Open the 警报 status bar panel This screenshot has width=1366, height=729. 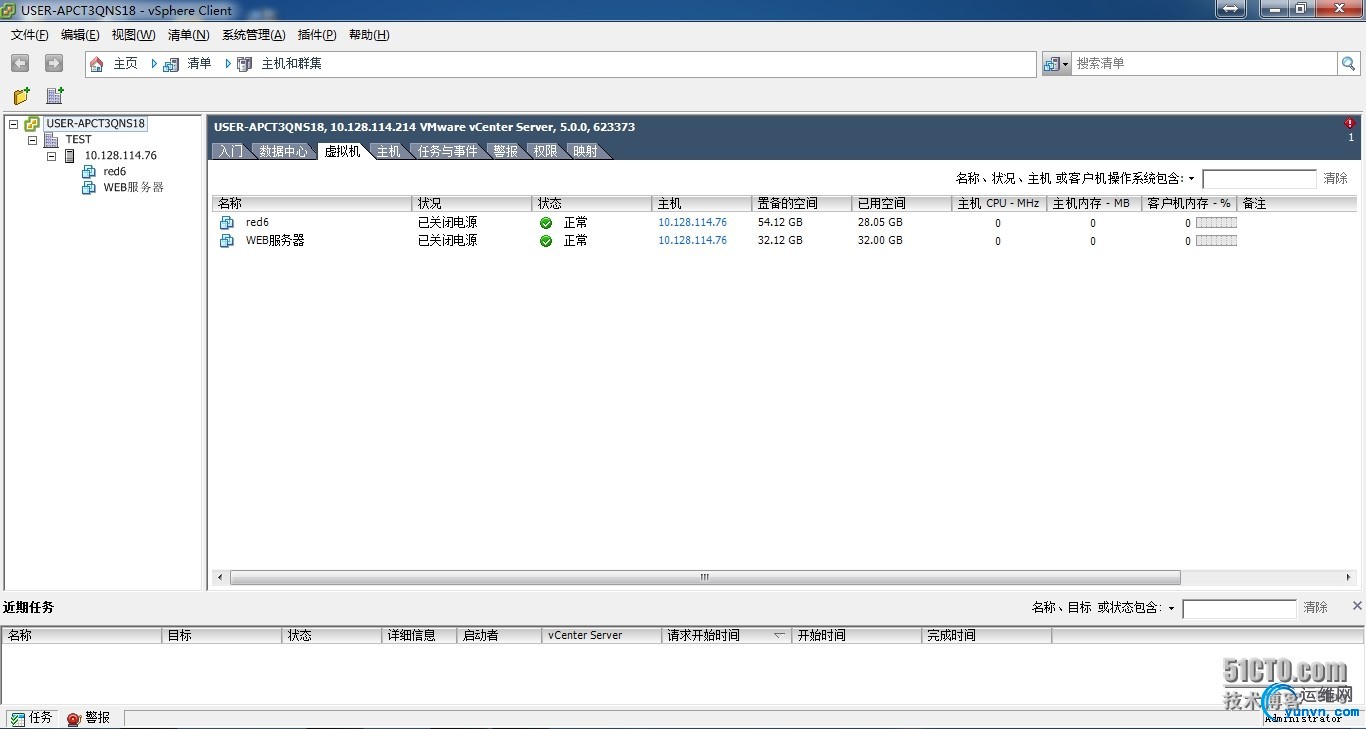click(x=88, y=718)
